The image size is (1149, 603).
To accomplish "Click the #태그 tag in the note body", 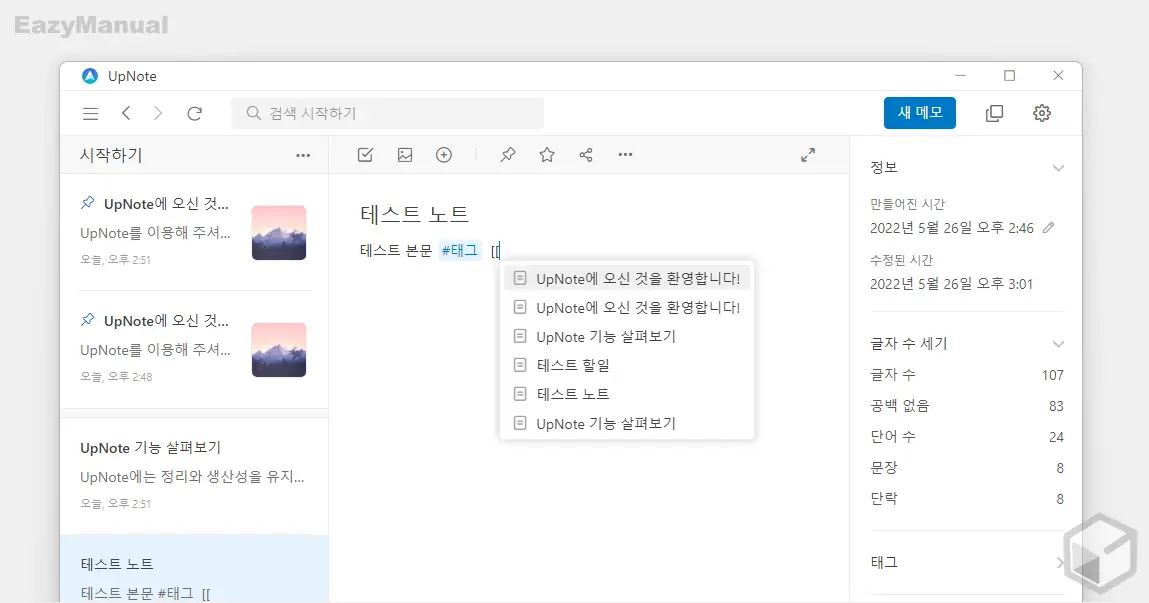I will pos(459,251).
